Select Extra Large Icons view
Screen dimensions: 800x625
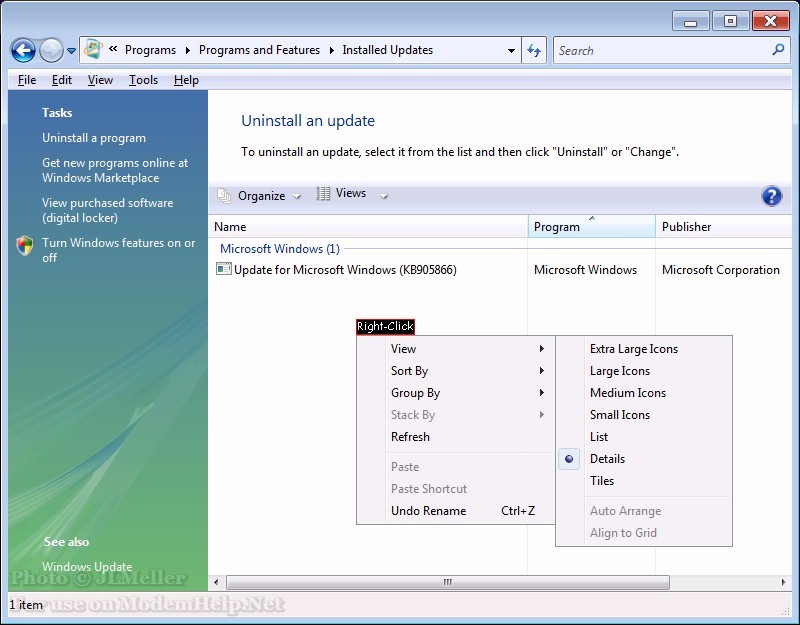[x=644, y=349]
